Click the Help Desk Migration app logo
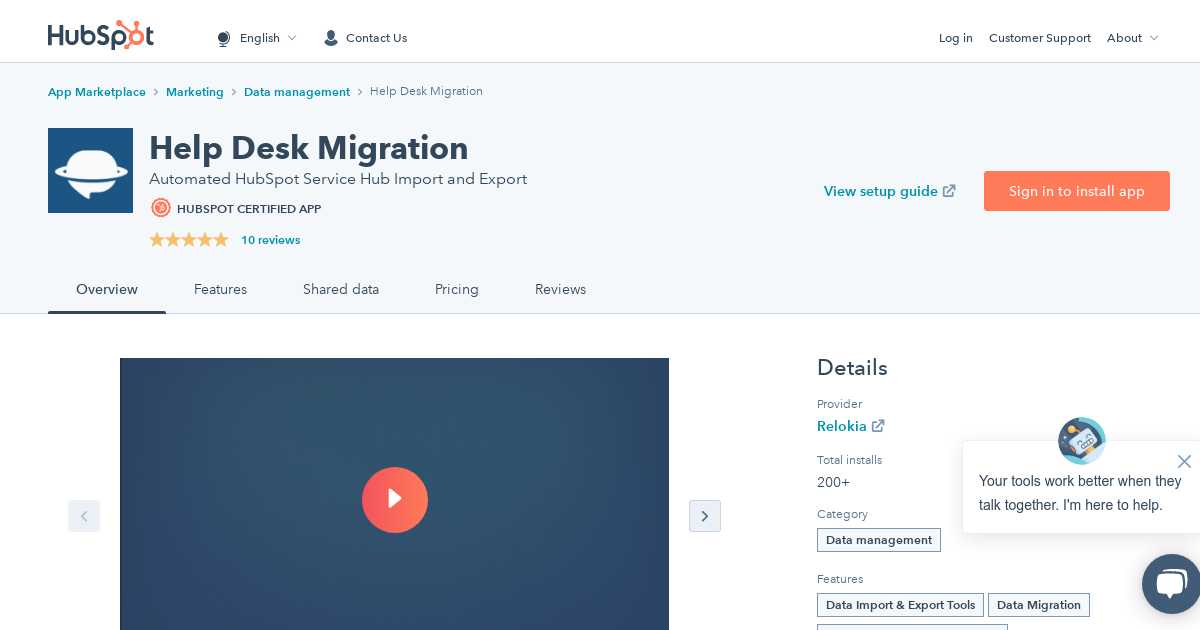The image size is (1200, 630). click(90, 170)
